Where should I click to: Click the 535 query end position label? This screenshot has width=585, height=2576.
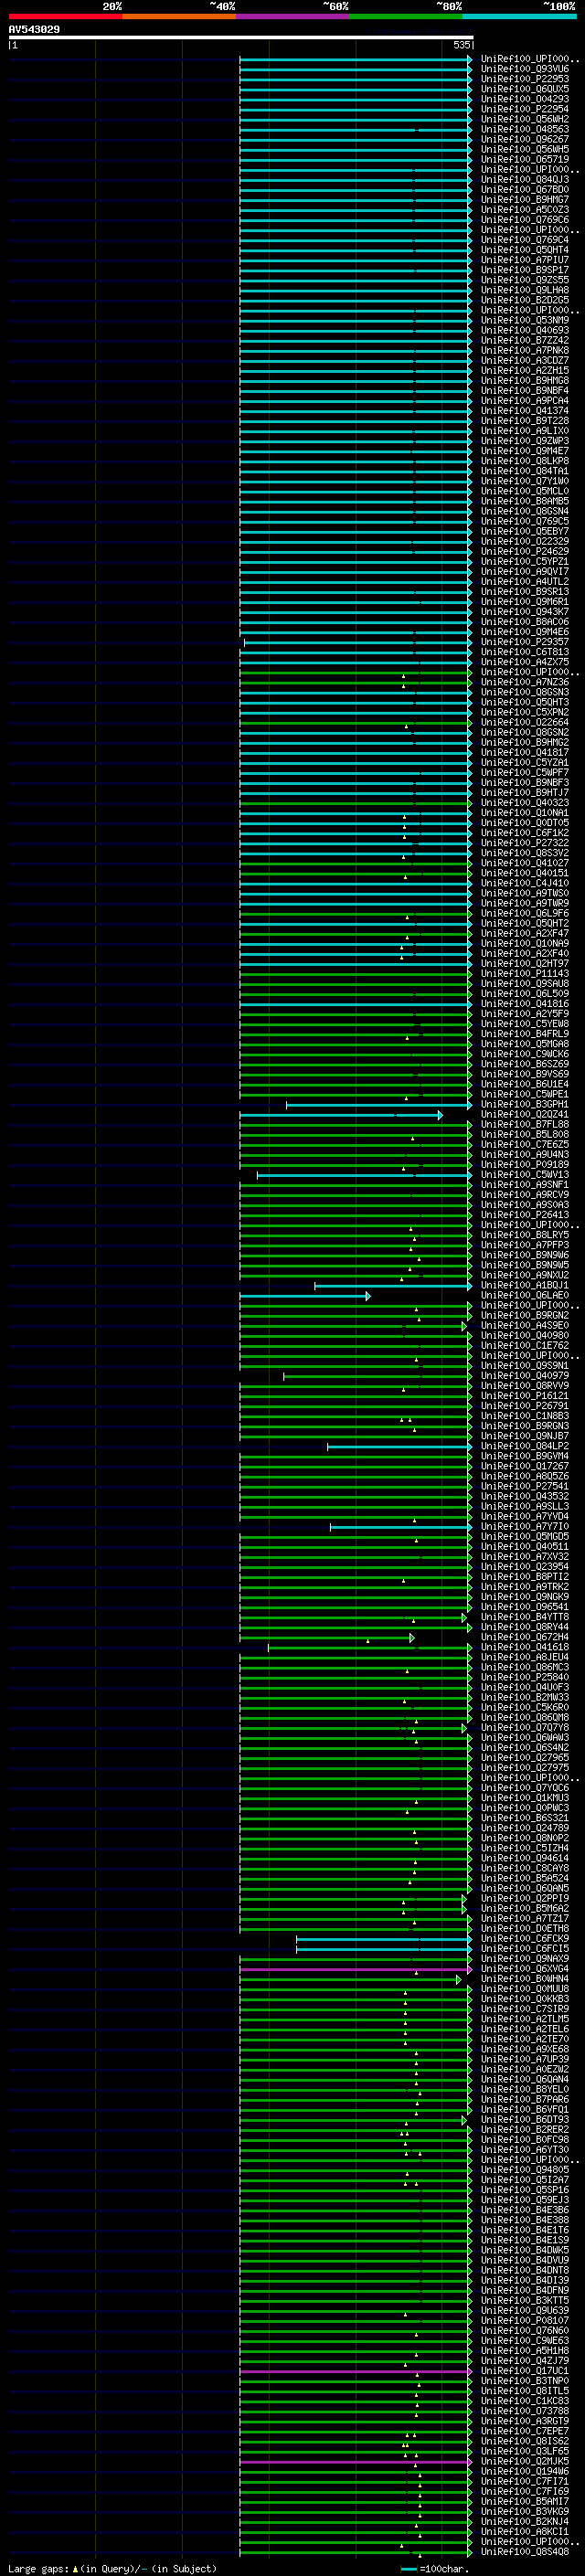tap(461, 45)
